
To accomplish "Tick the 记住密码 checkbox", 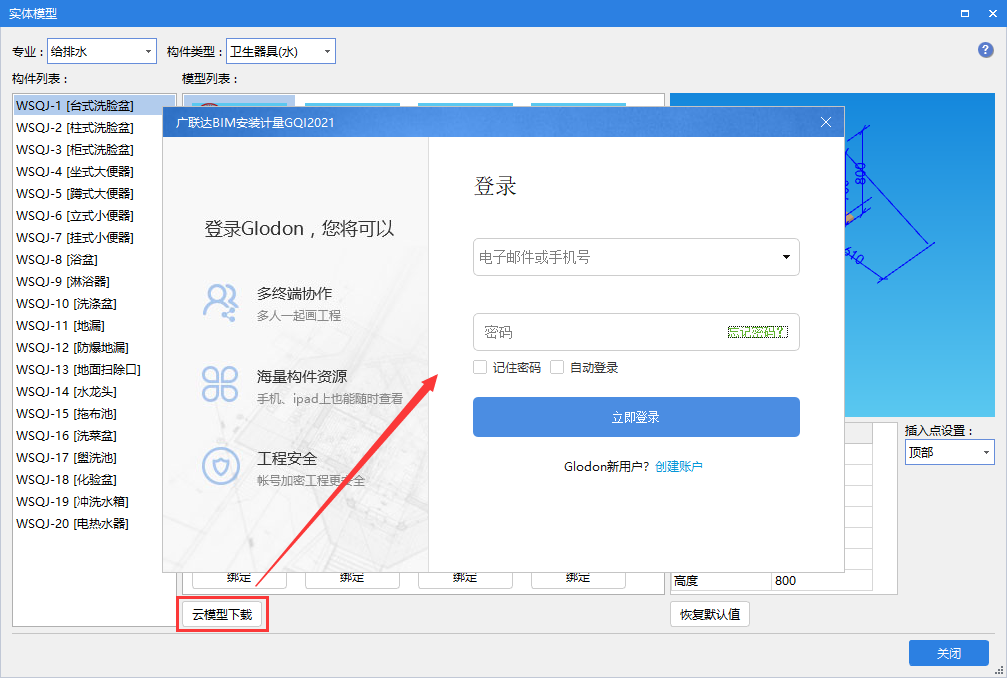I will (480, 367).
